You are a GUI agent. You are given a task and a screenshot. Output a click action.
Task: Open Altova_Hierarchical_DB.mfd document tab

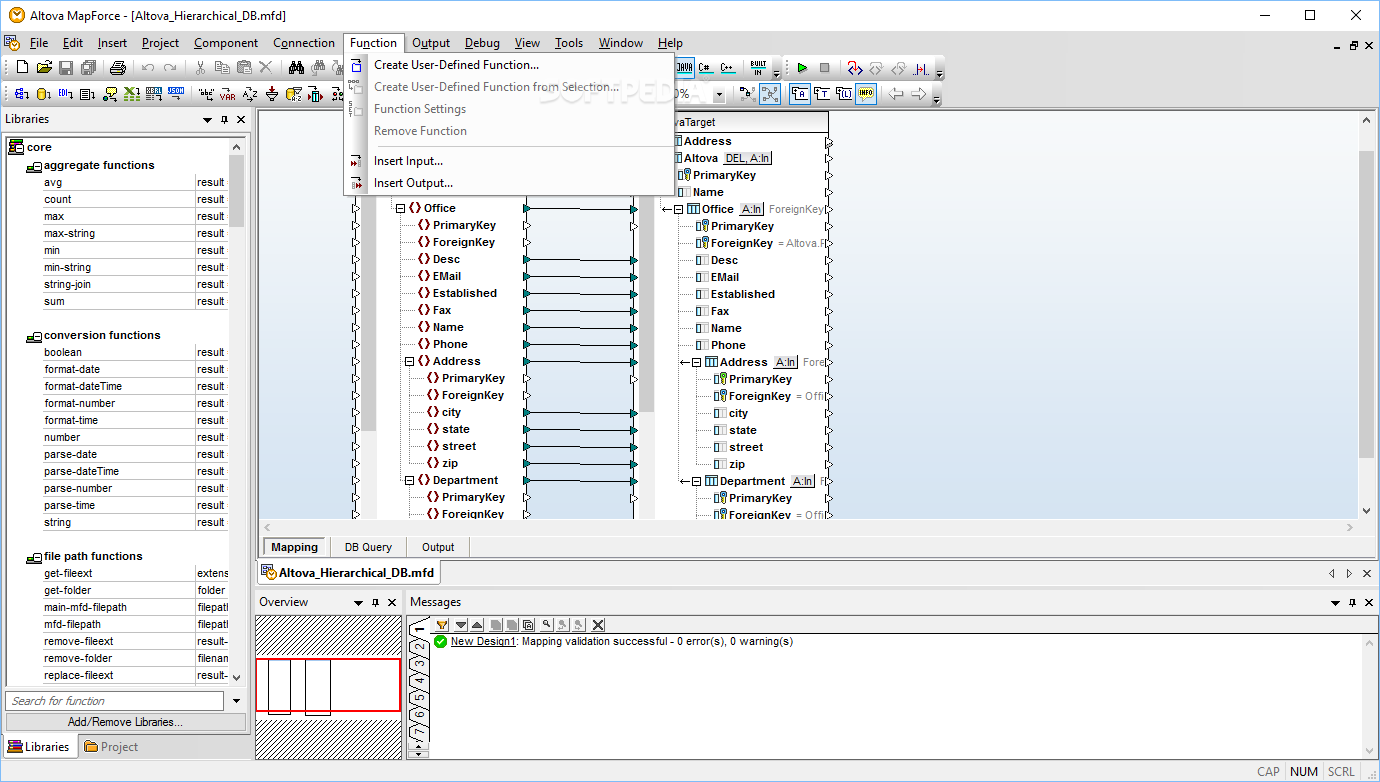coord(347,573)
